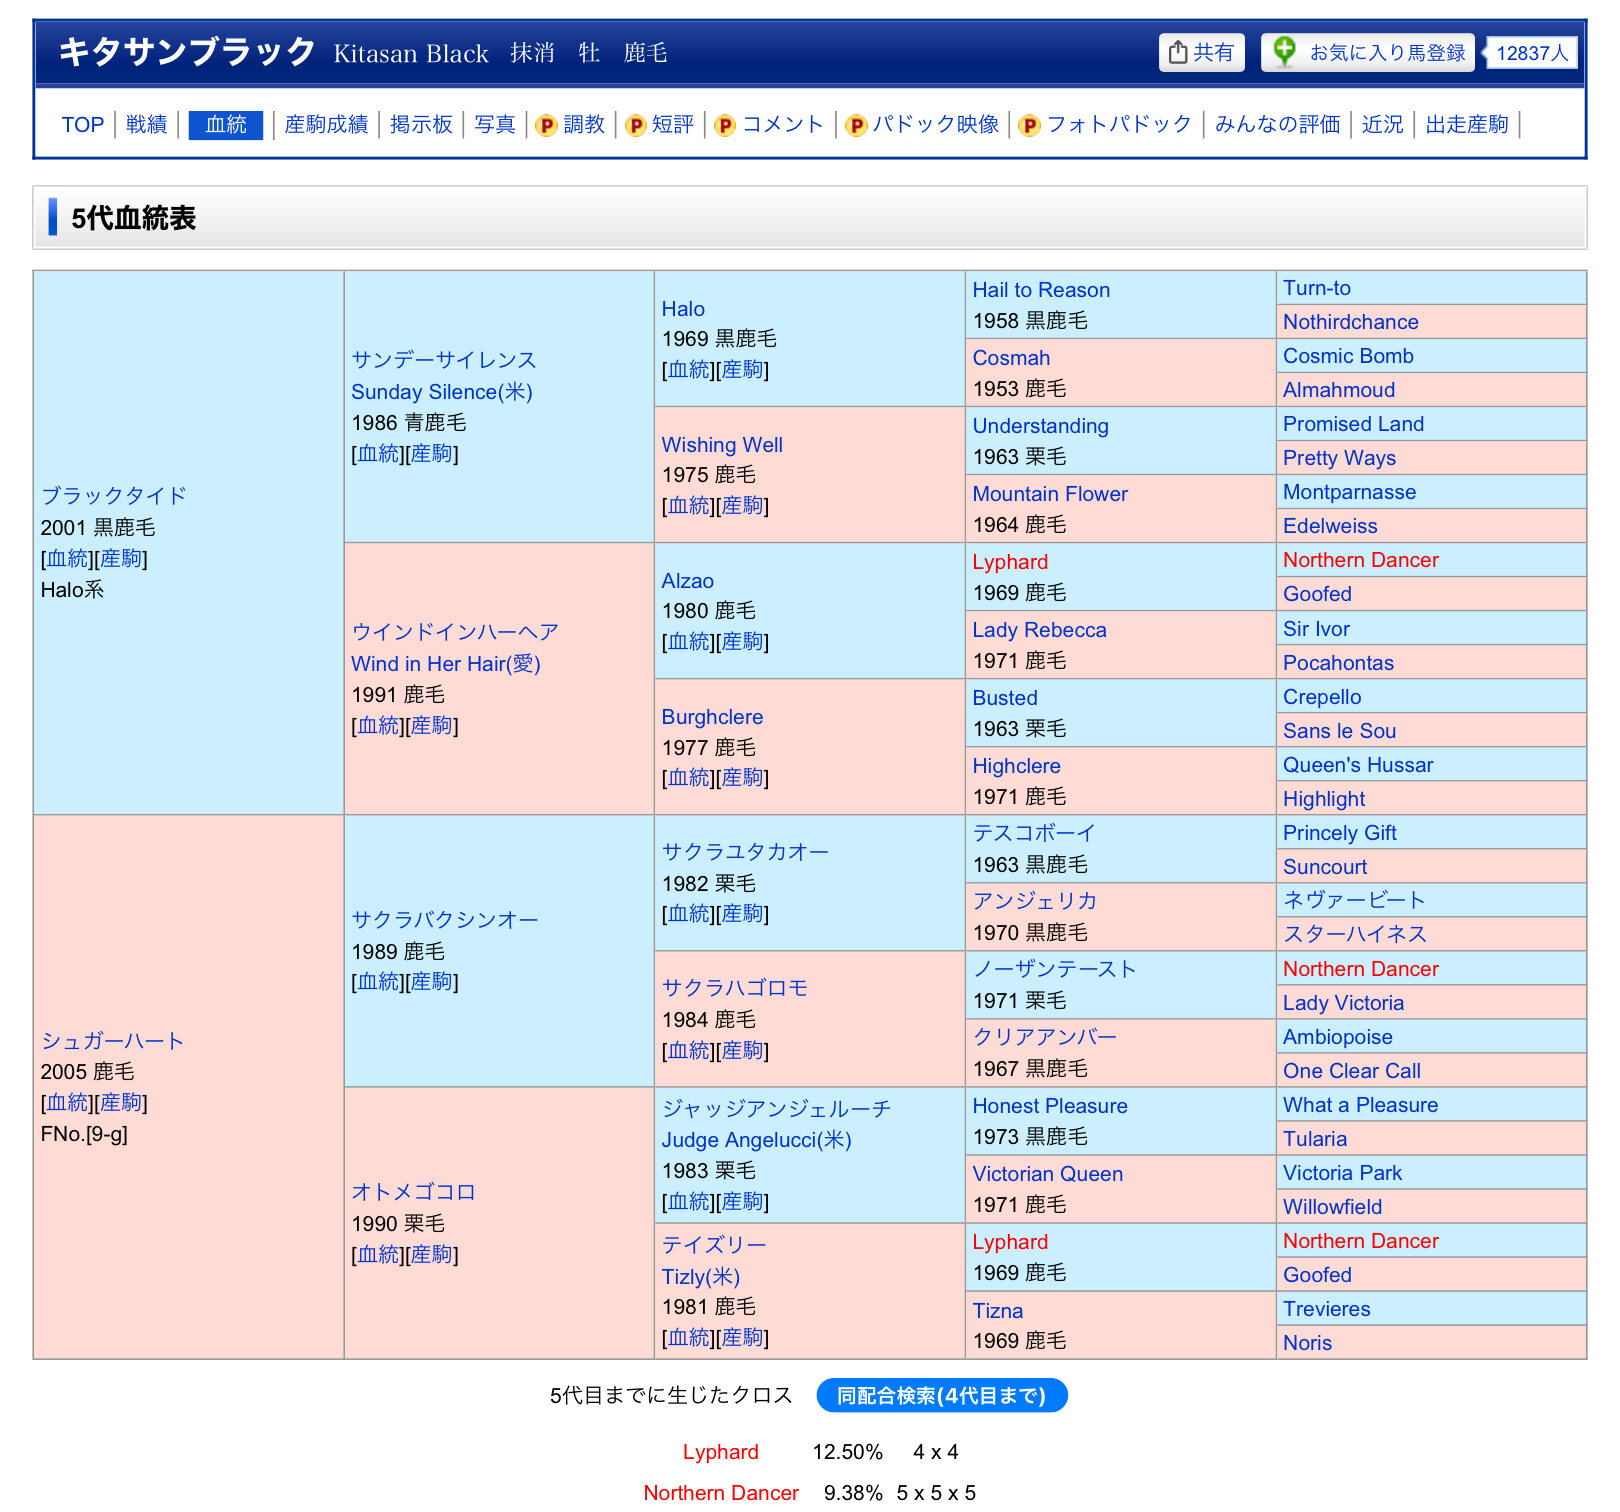Click the Tizna link
The height and width of the screenshot is (1512, 1620).
click(x=998, y=1311)
